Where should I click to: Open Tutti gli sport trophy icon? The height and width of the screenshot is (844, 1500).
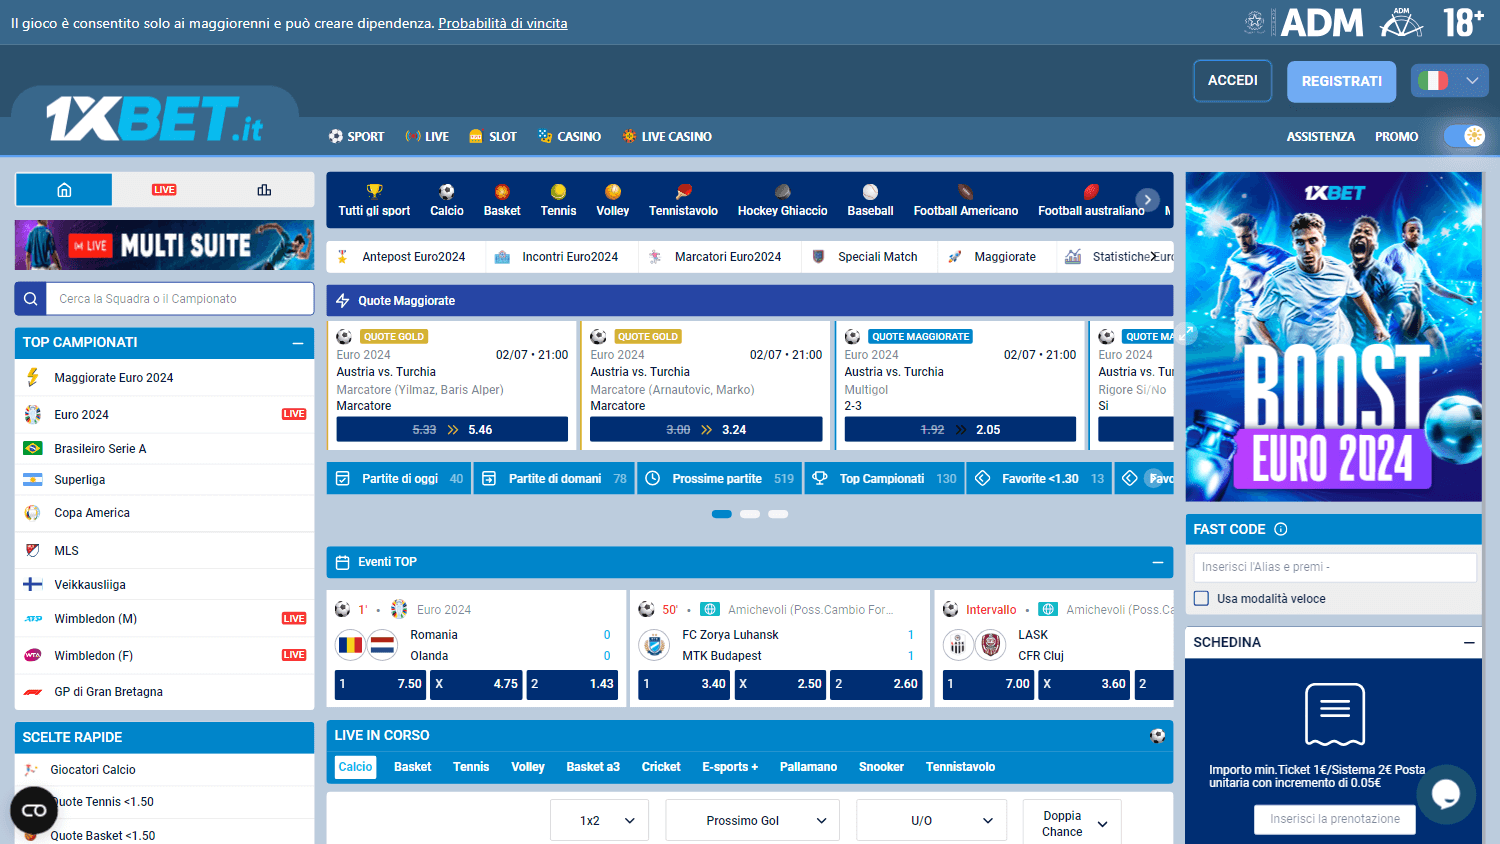point(374,191)
